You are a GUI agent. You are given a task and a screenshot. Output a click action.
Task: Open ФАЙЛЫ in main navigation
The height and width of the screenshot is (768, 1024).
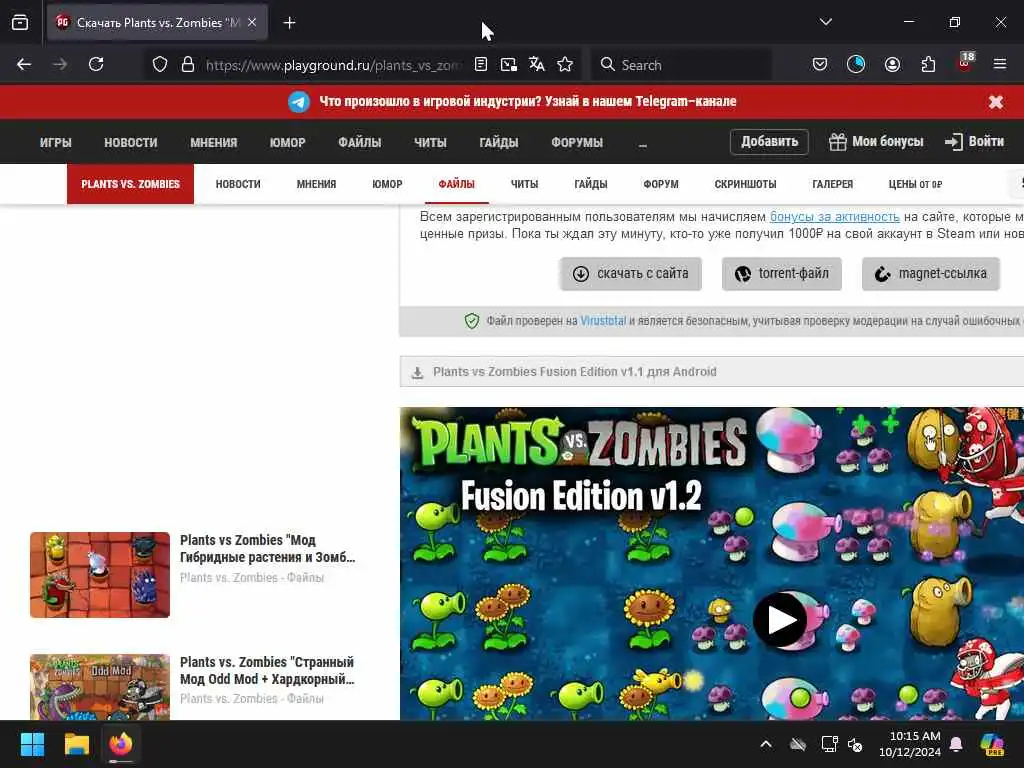point(360,142)
